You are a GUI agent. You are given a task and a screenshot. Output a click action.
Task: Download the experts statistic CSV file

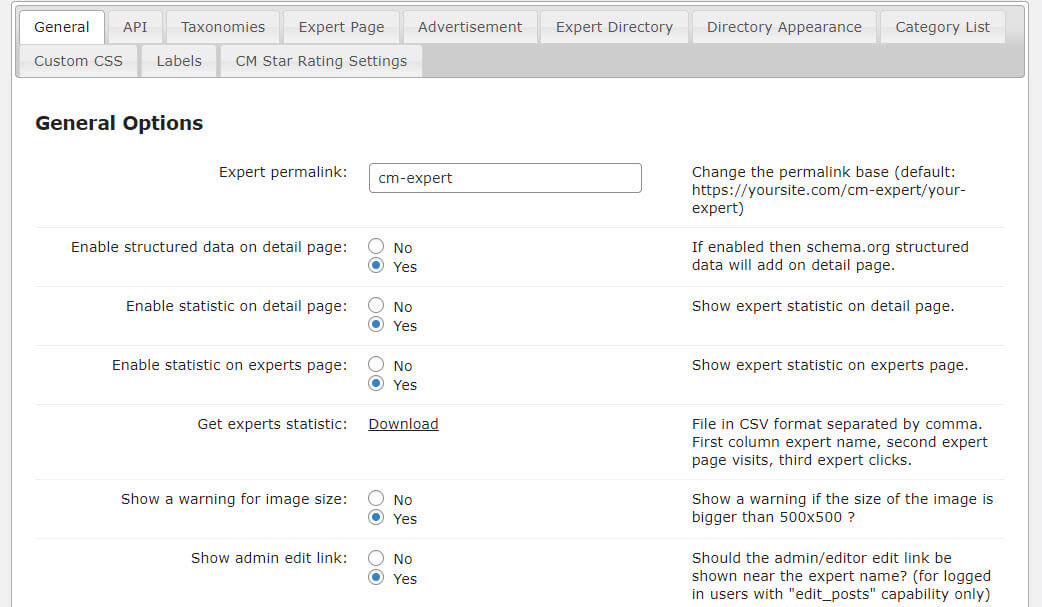point(403,423)
